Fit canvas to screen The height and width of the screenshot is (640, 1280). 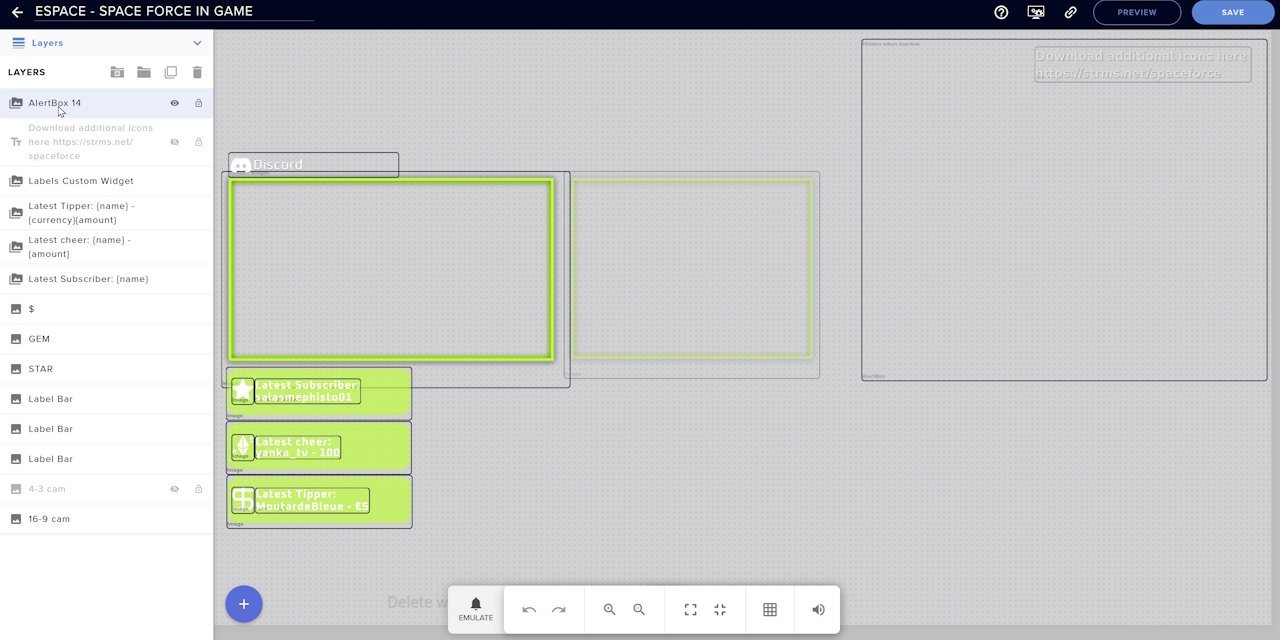coord(690,610)
